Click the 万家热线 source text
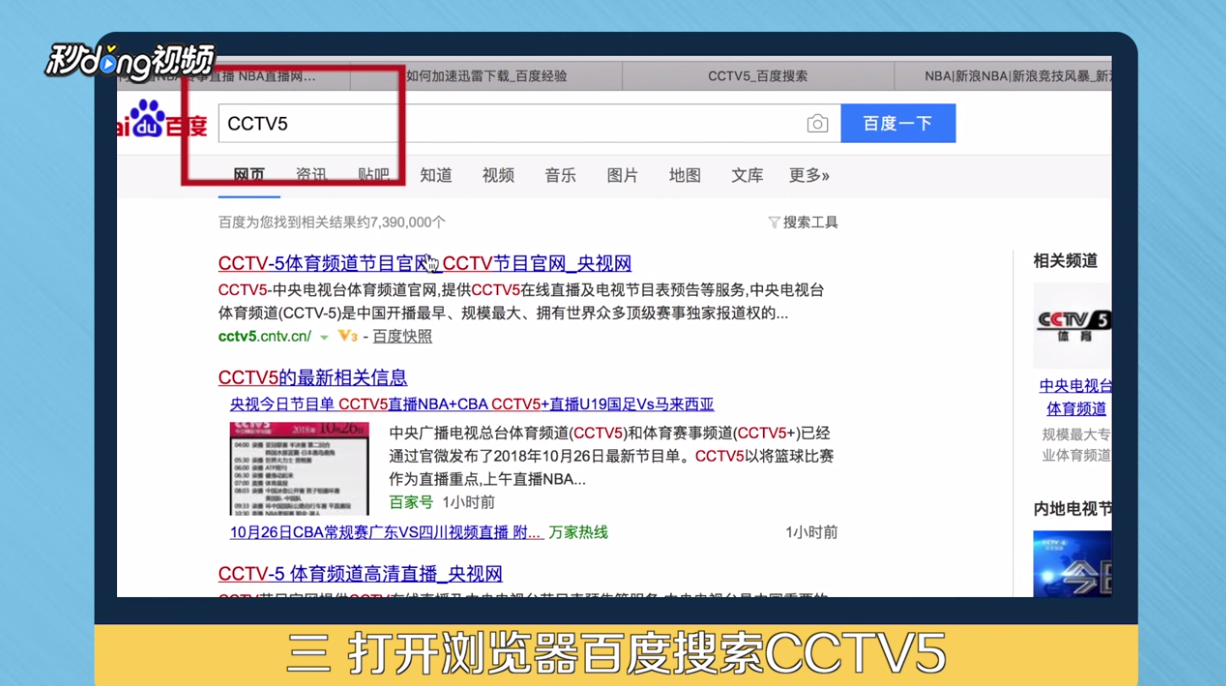This screenshot has height=686, width=1226. tap(578, 533)
